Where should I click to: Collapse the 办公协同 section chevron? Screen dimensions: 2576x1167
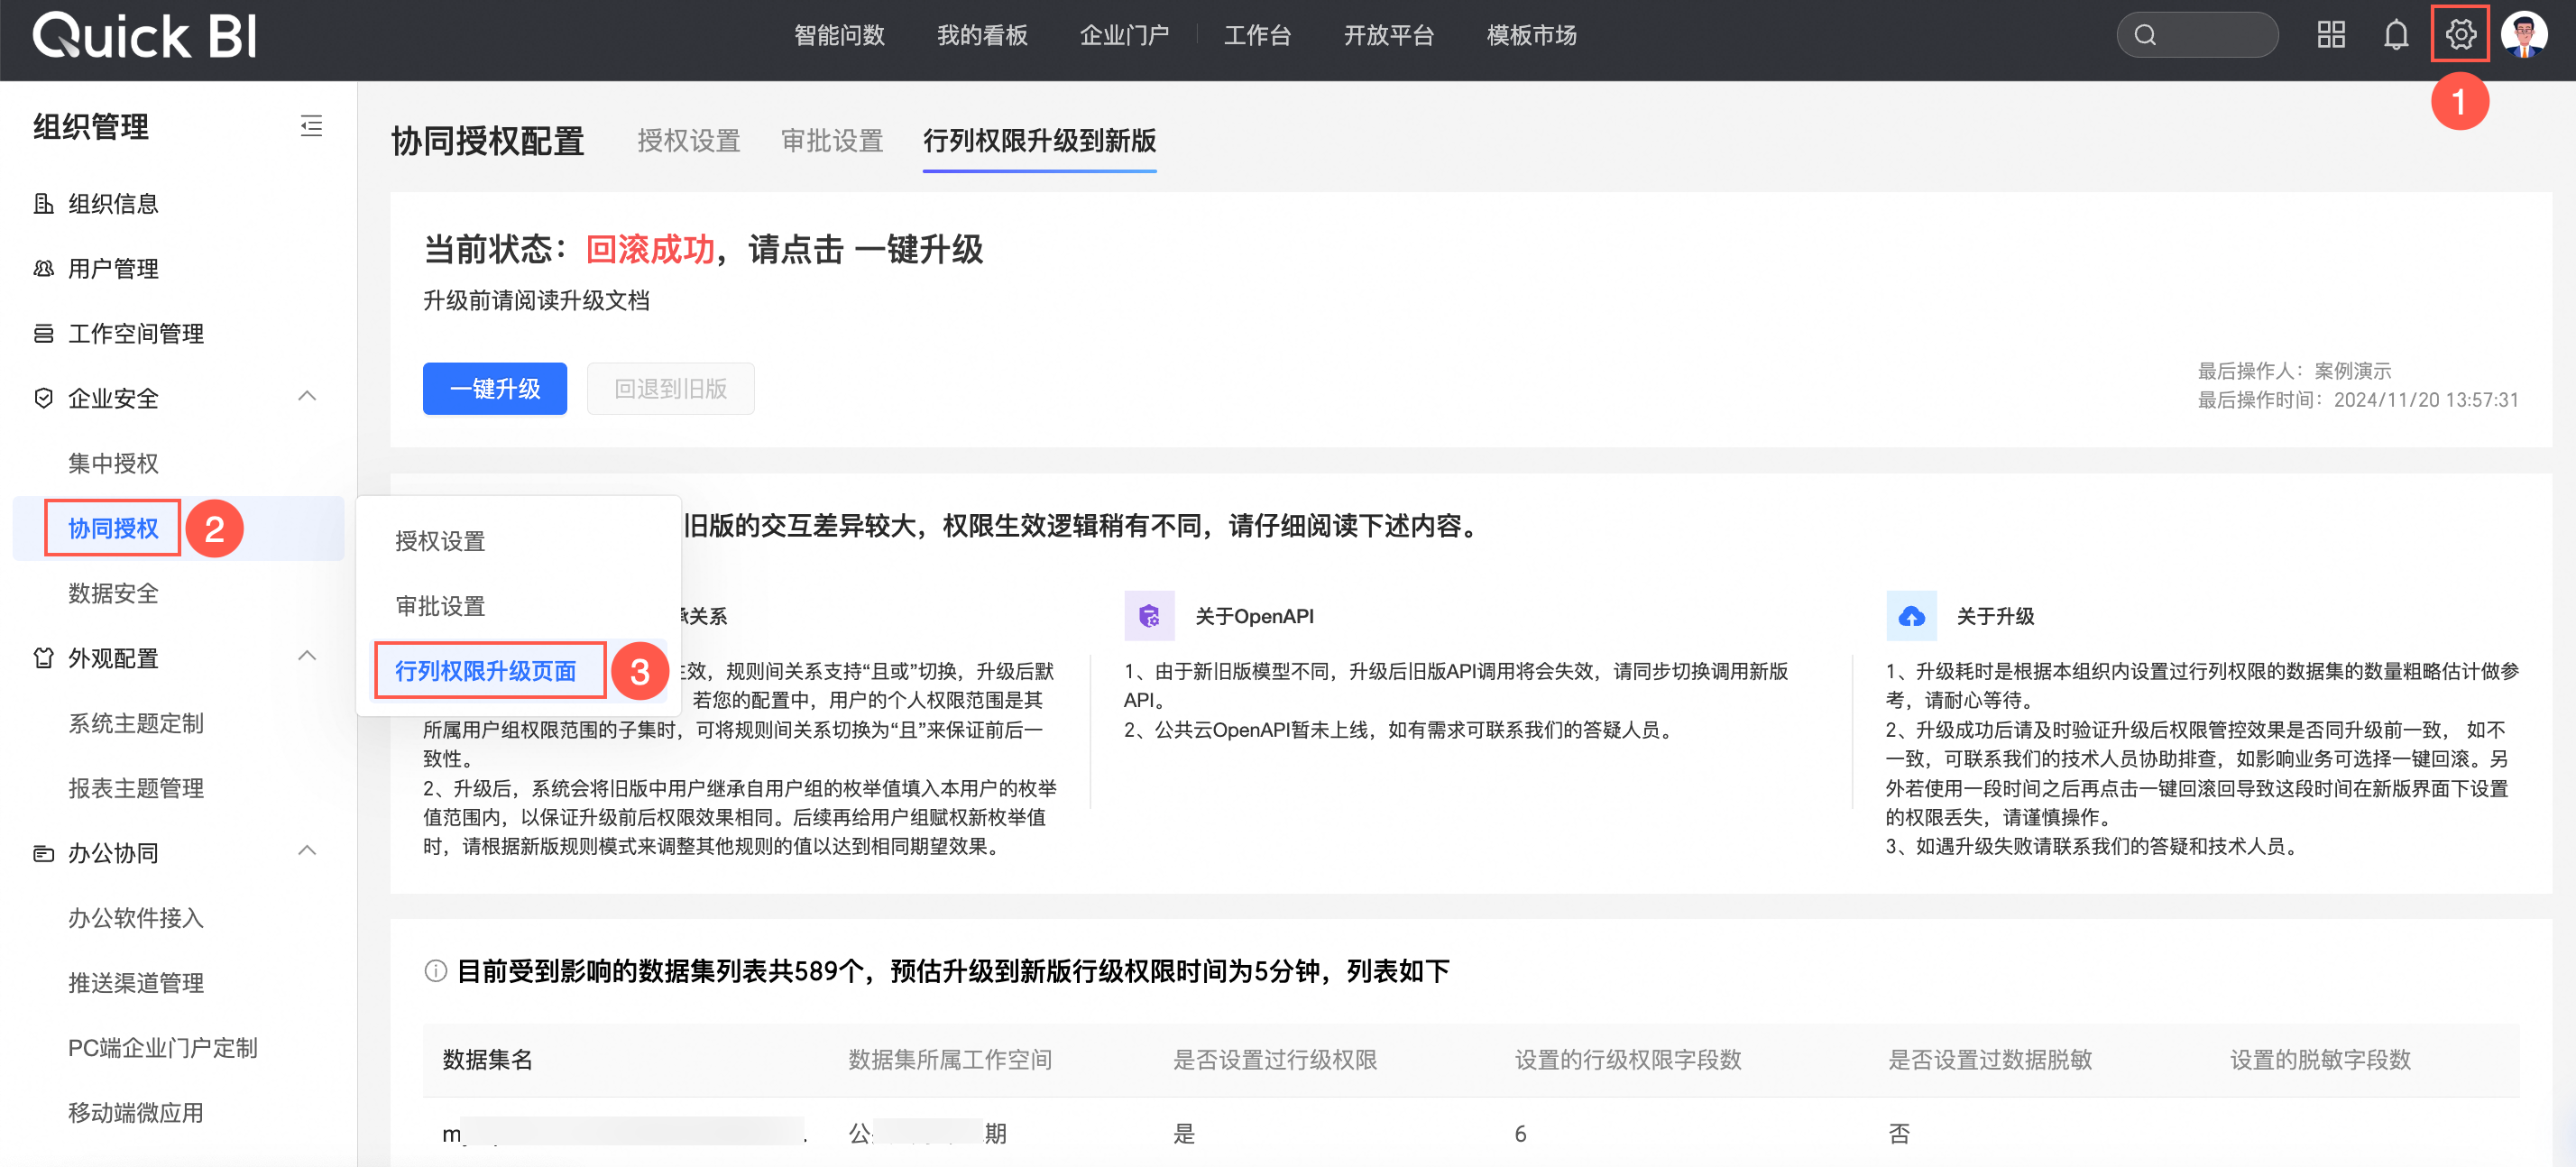pos(308,852)
